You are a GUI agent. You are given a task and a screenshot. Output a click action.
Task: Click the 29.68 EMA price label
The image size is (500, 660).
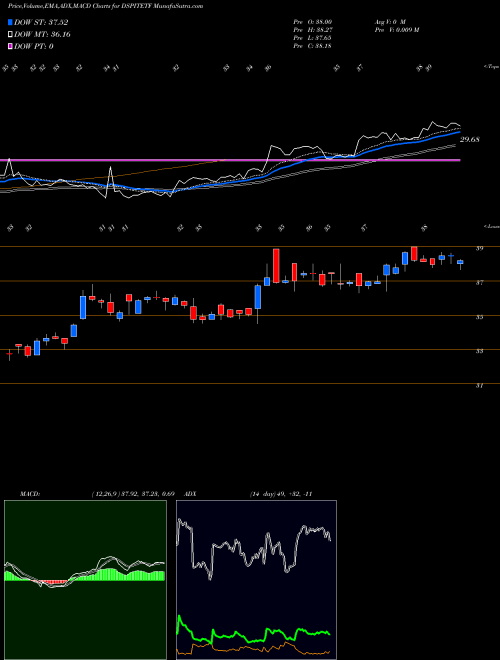470,139
